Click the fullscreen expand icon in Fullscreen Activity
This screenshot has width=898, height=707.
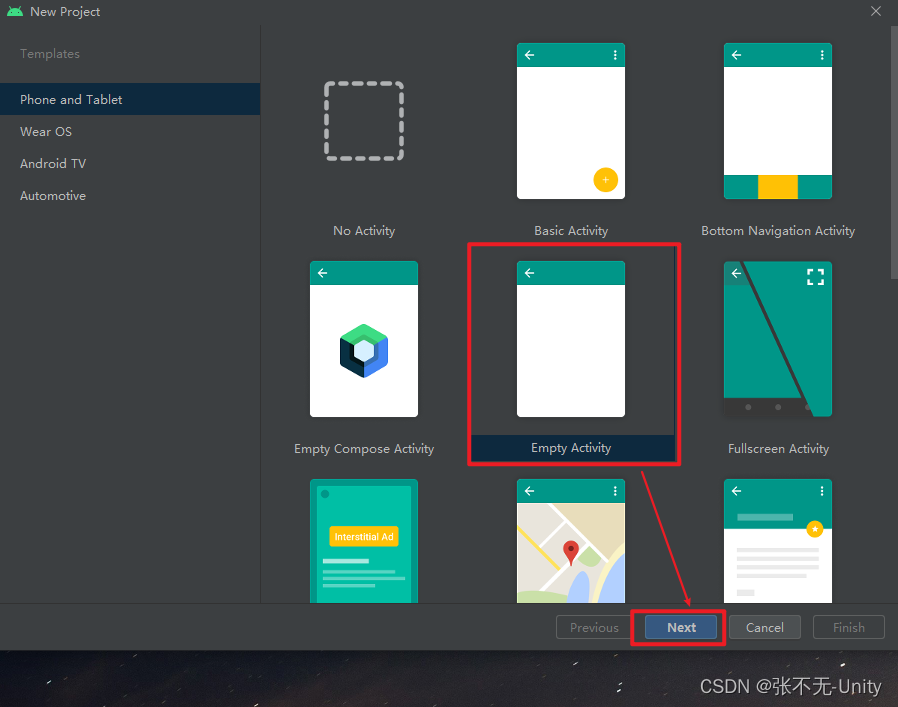(816, 277)
